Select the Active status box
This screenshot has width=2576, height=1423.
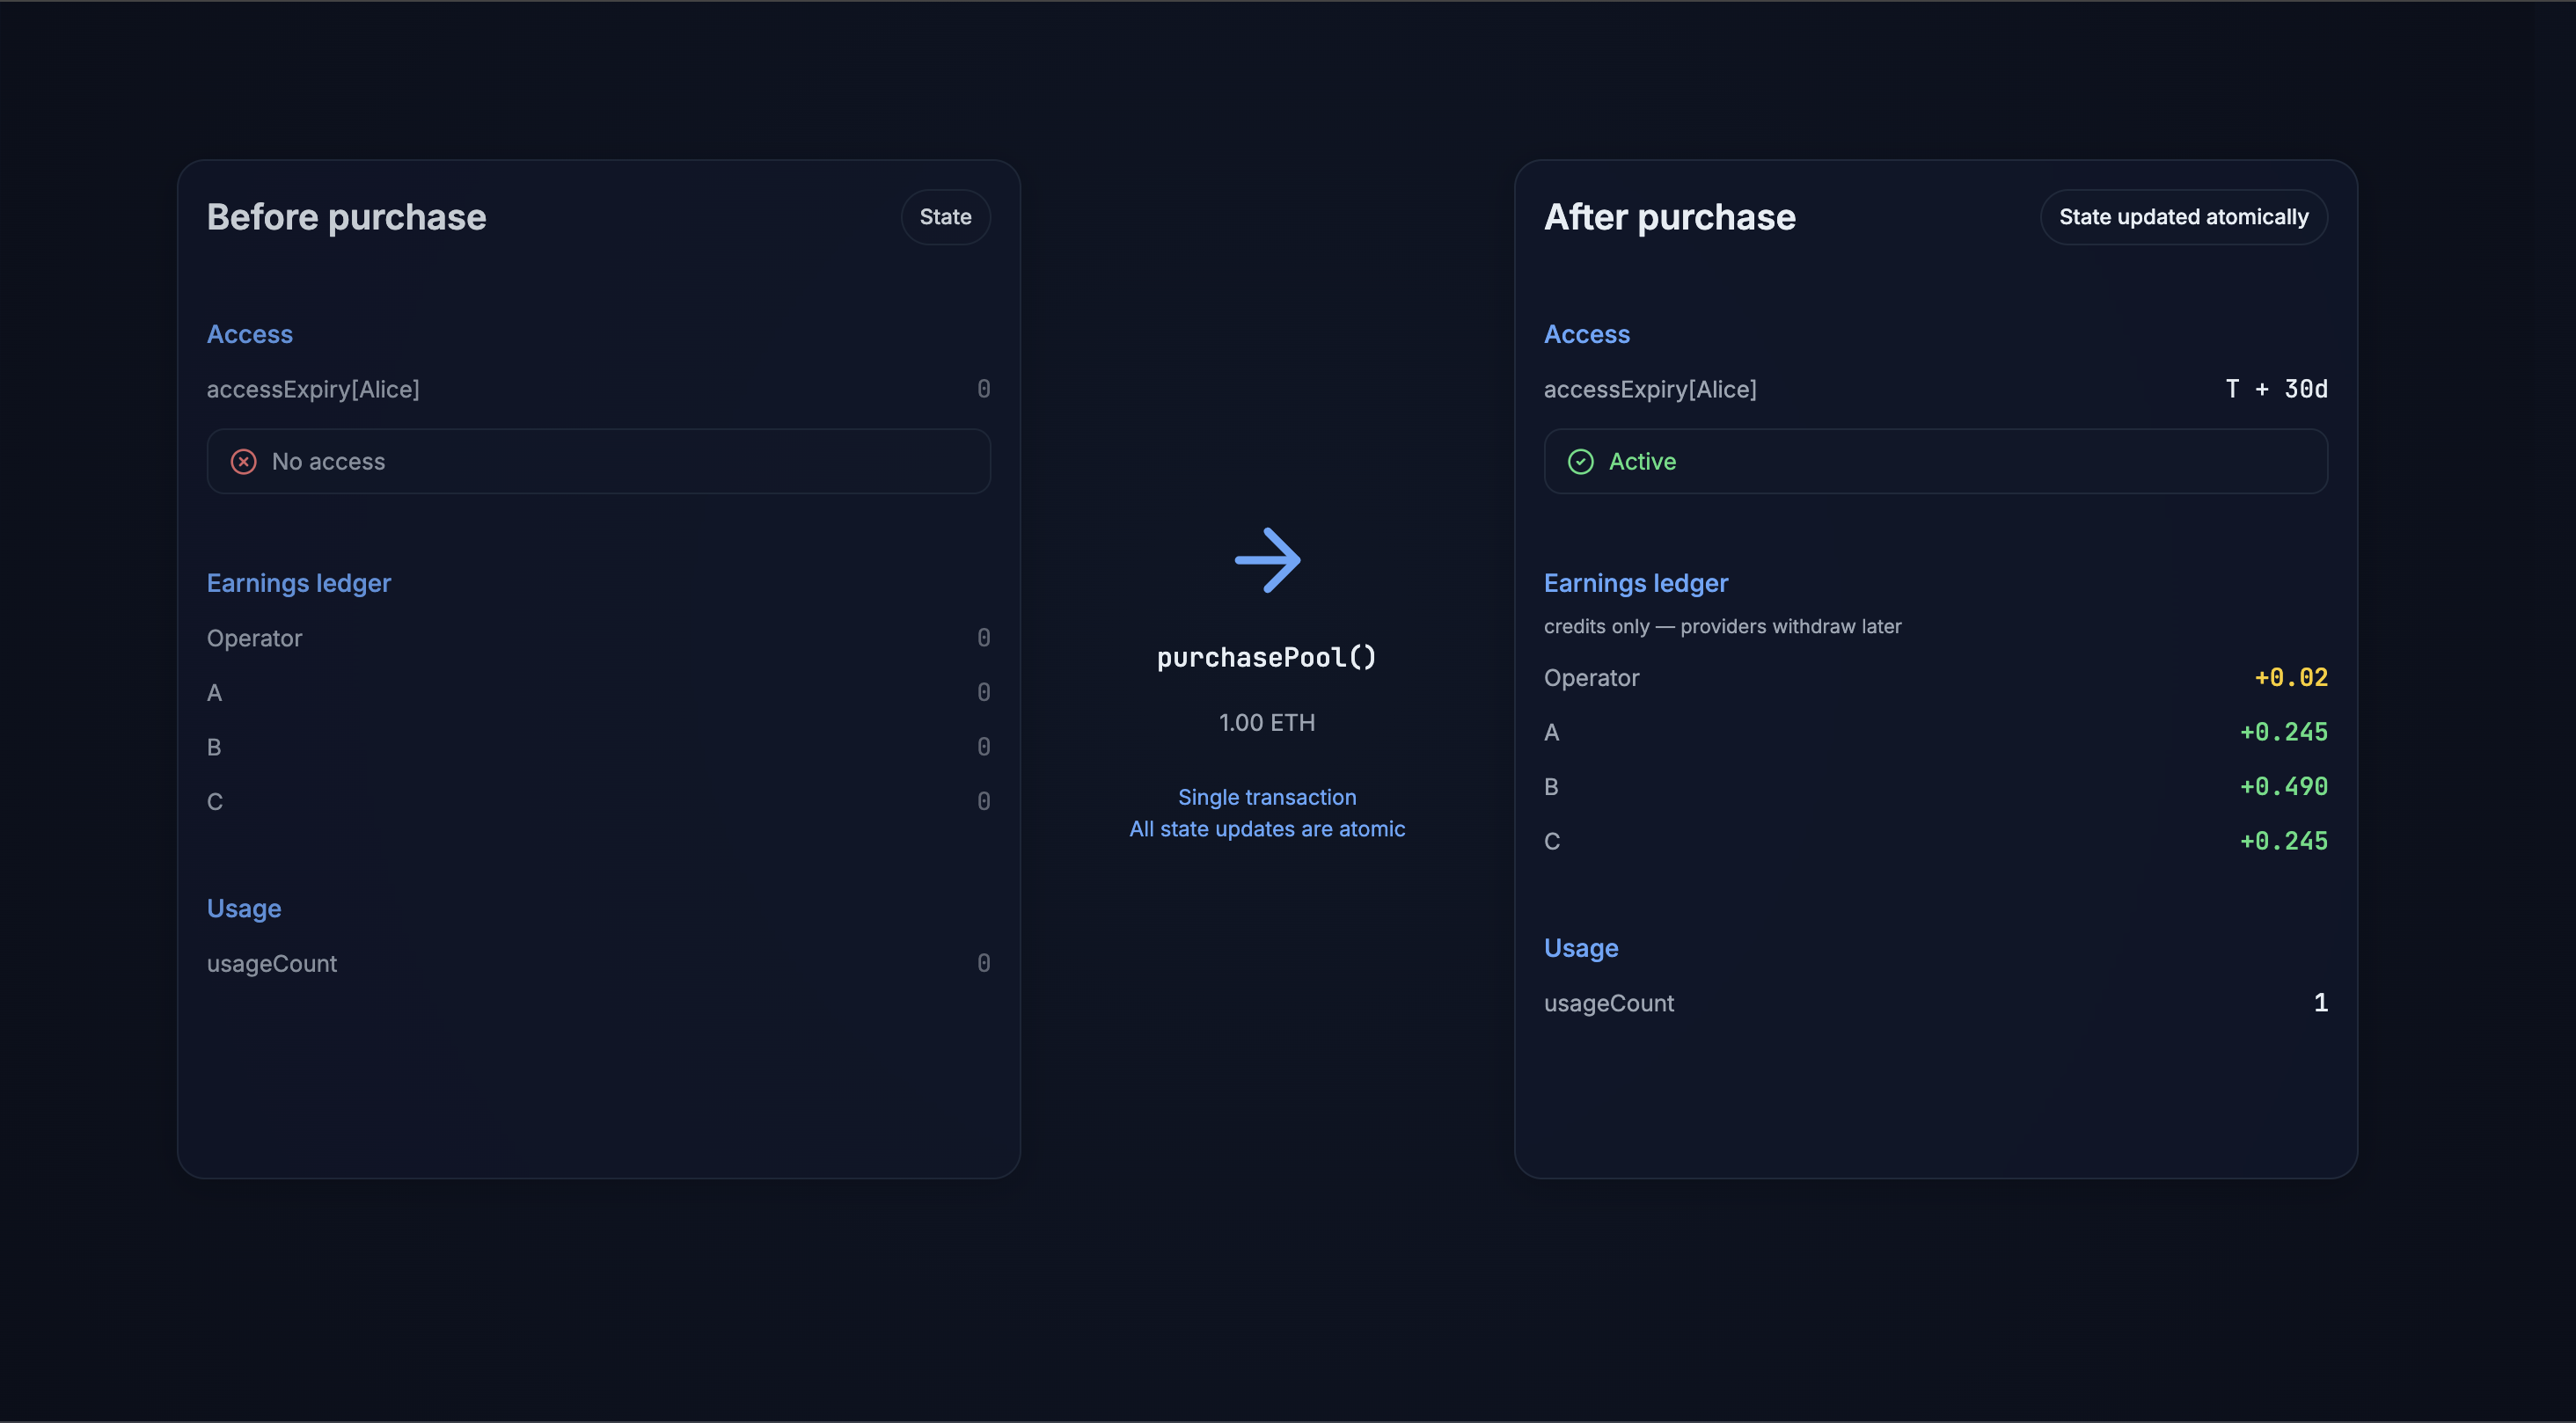(1935, 461)
